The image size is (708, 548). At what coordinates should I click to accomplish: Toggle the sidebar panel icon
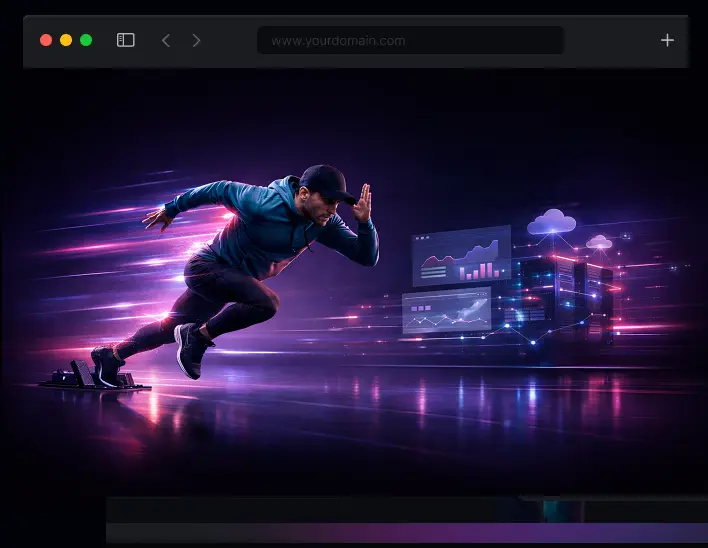click(x=126, y=40)
